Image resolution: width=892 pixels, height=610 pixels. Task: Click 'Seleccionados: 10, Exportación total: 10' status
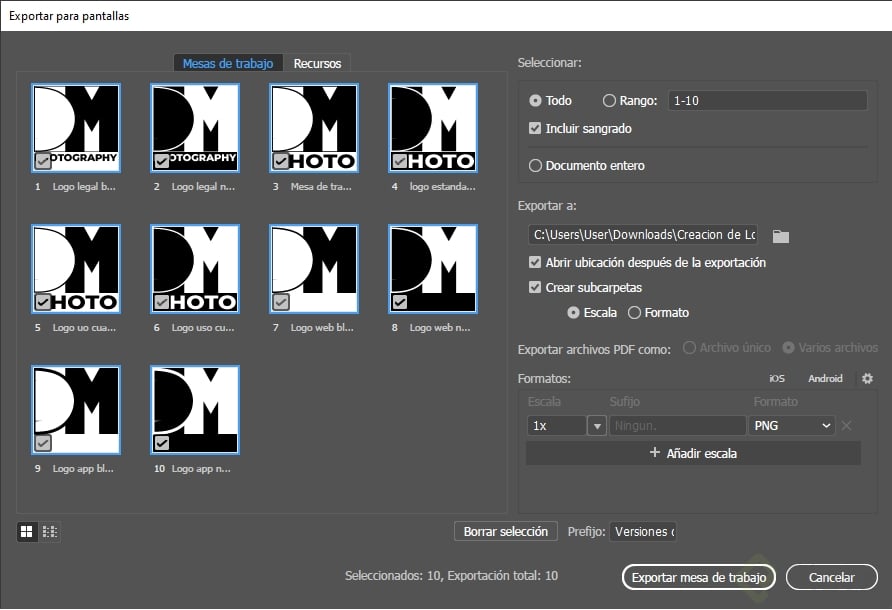pyautogui.click(x=451, y=576)
